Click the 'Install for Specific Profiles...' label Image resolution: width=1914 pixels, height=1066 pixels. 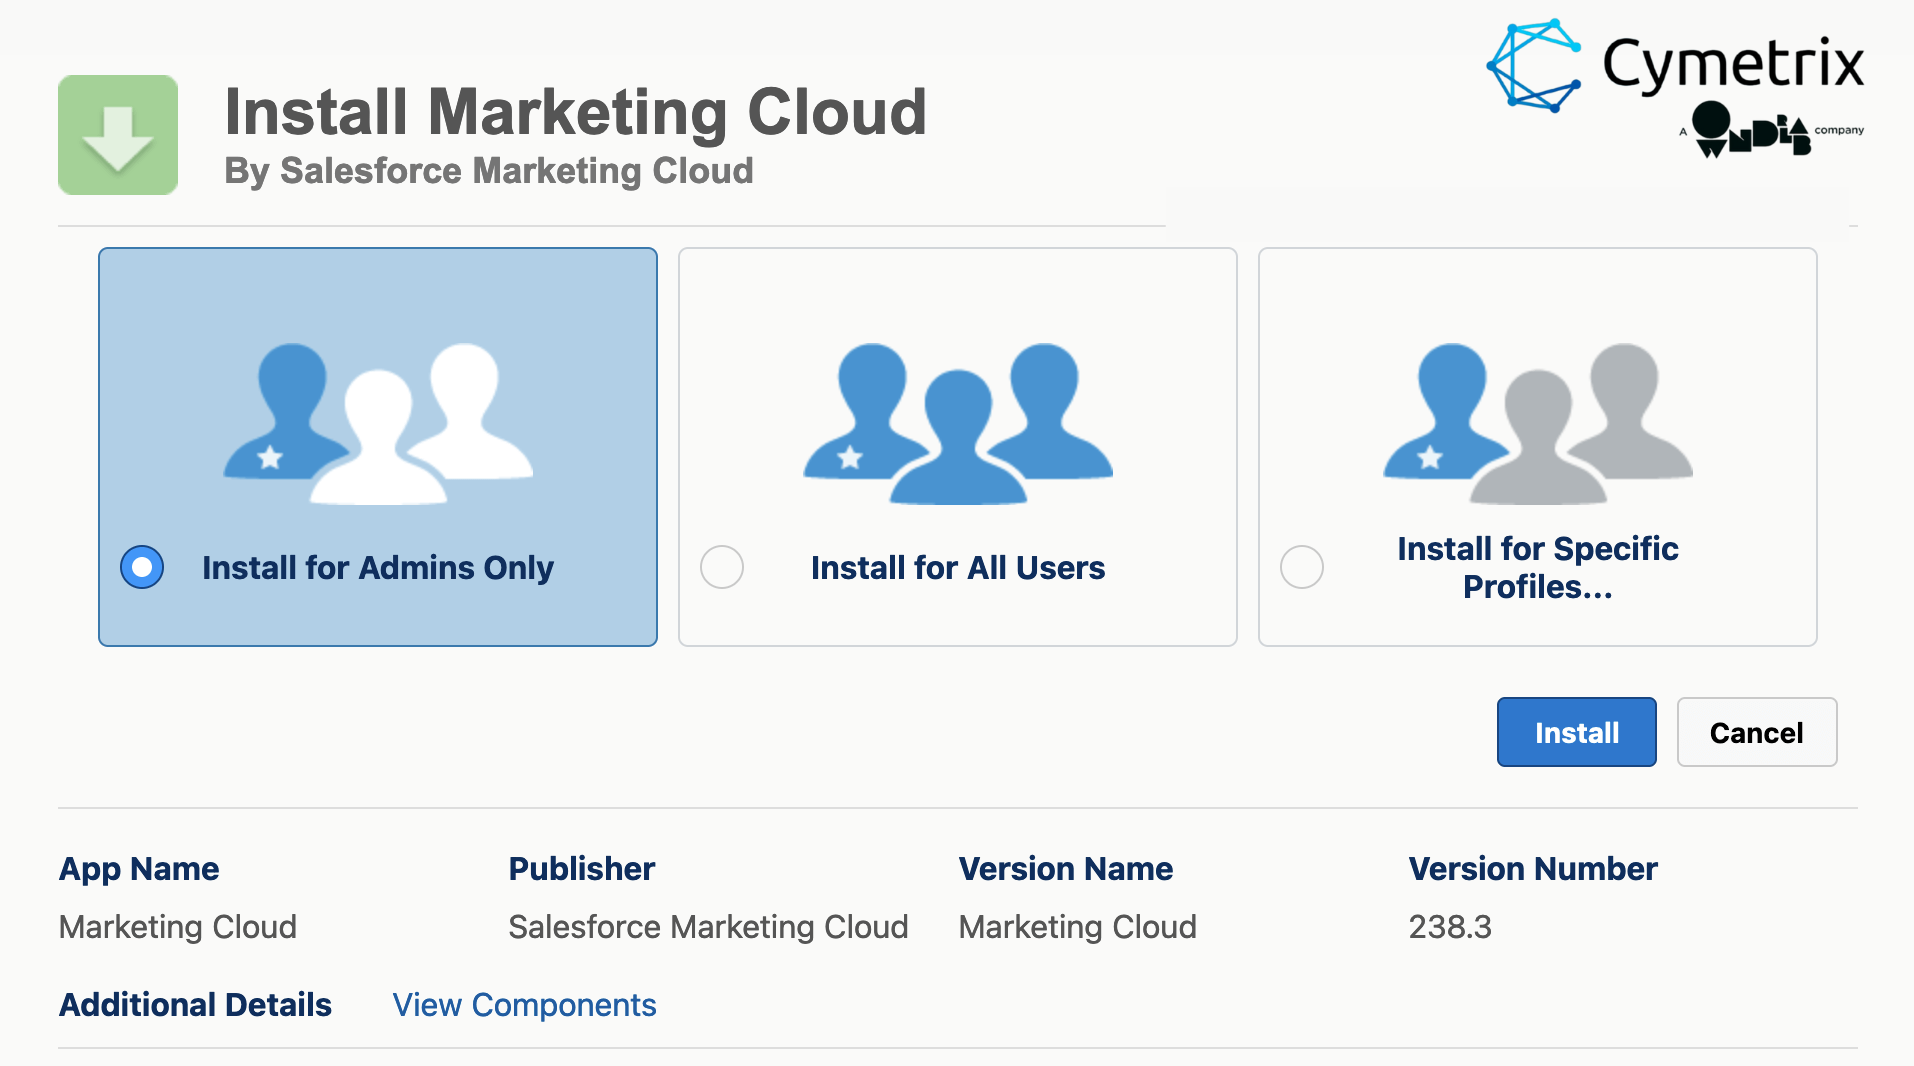(x=1538, y=567)
